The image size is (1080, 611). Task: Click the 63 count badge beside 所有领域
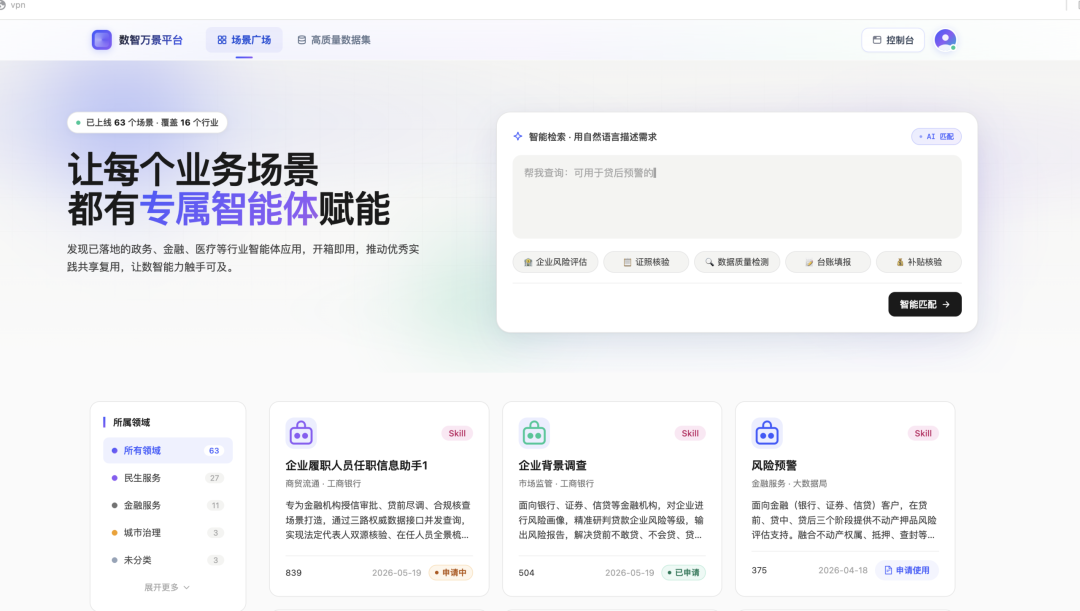point(214,451)
